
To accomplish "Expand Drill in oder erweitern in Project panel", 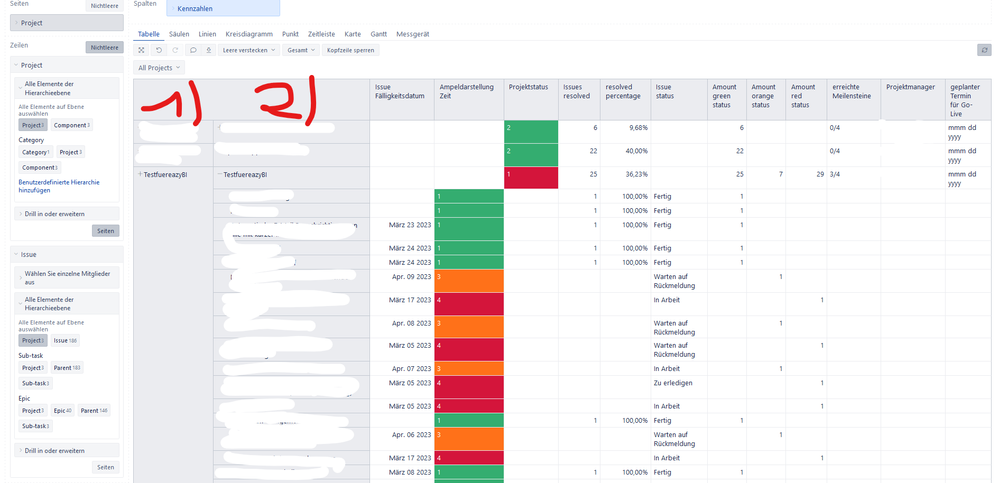I will (67, 213).
